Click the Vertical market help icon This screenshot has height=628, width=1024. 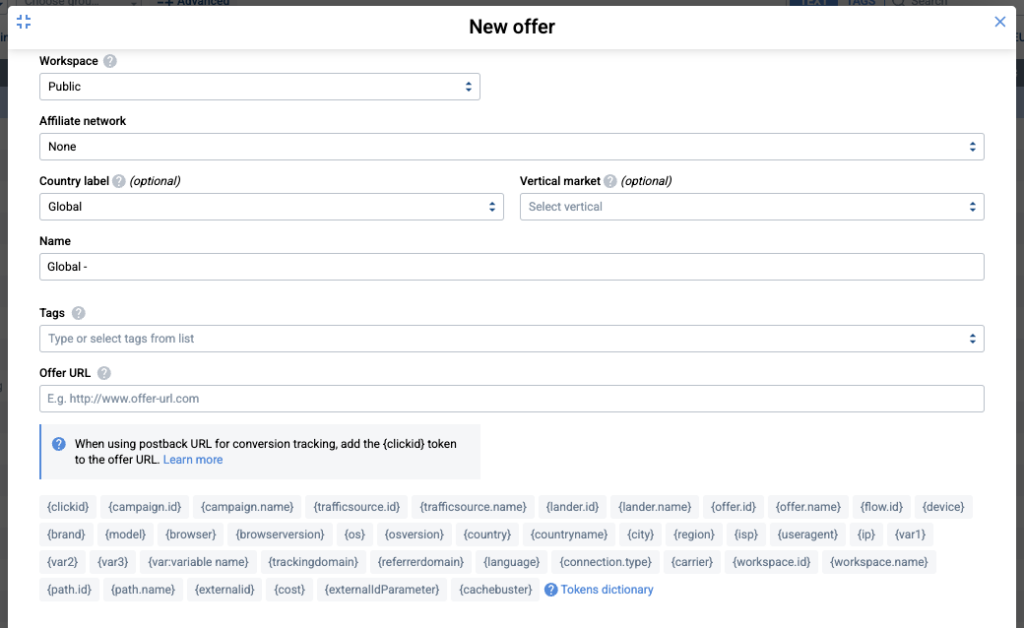pyautogui.click(x=611, y=181)
